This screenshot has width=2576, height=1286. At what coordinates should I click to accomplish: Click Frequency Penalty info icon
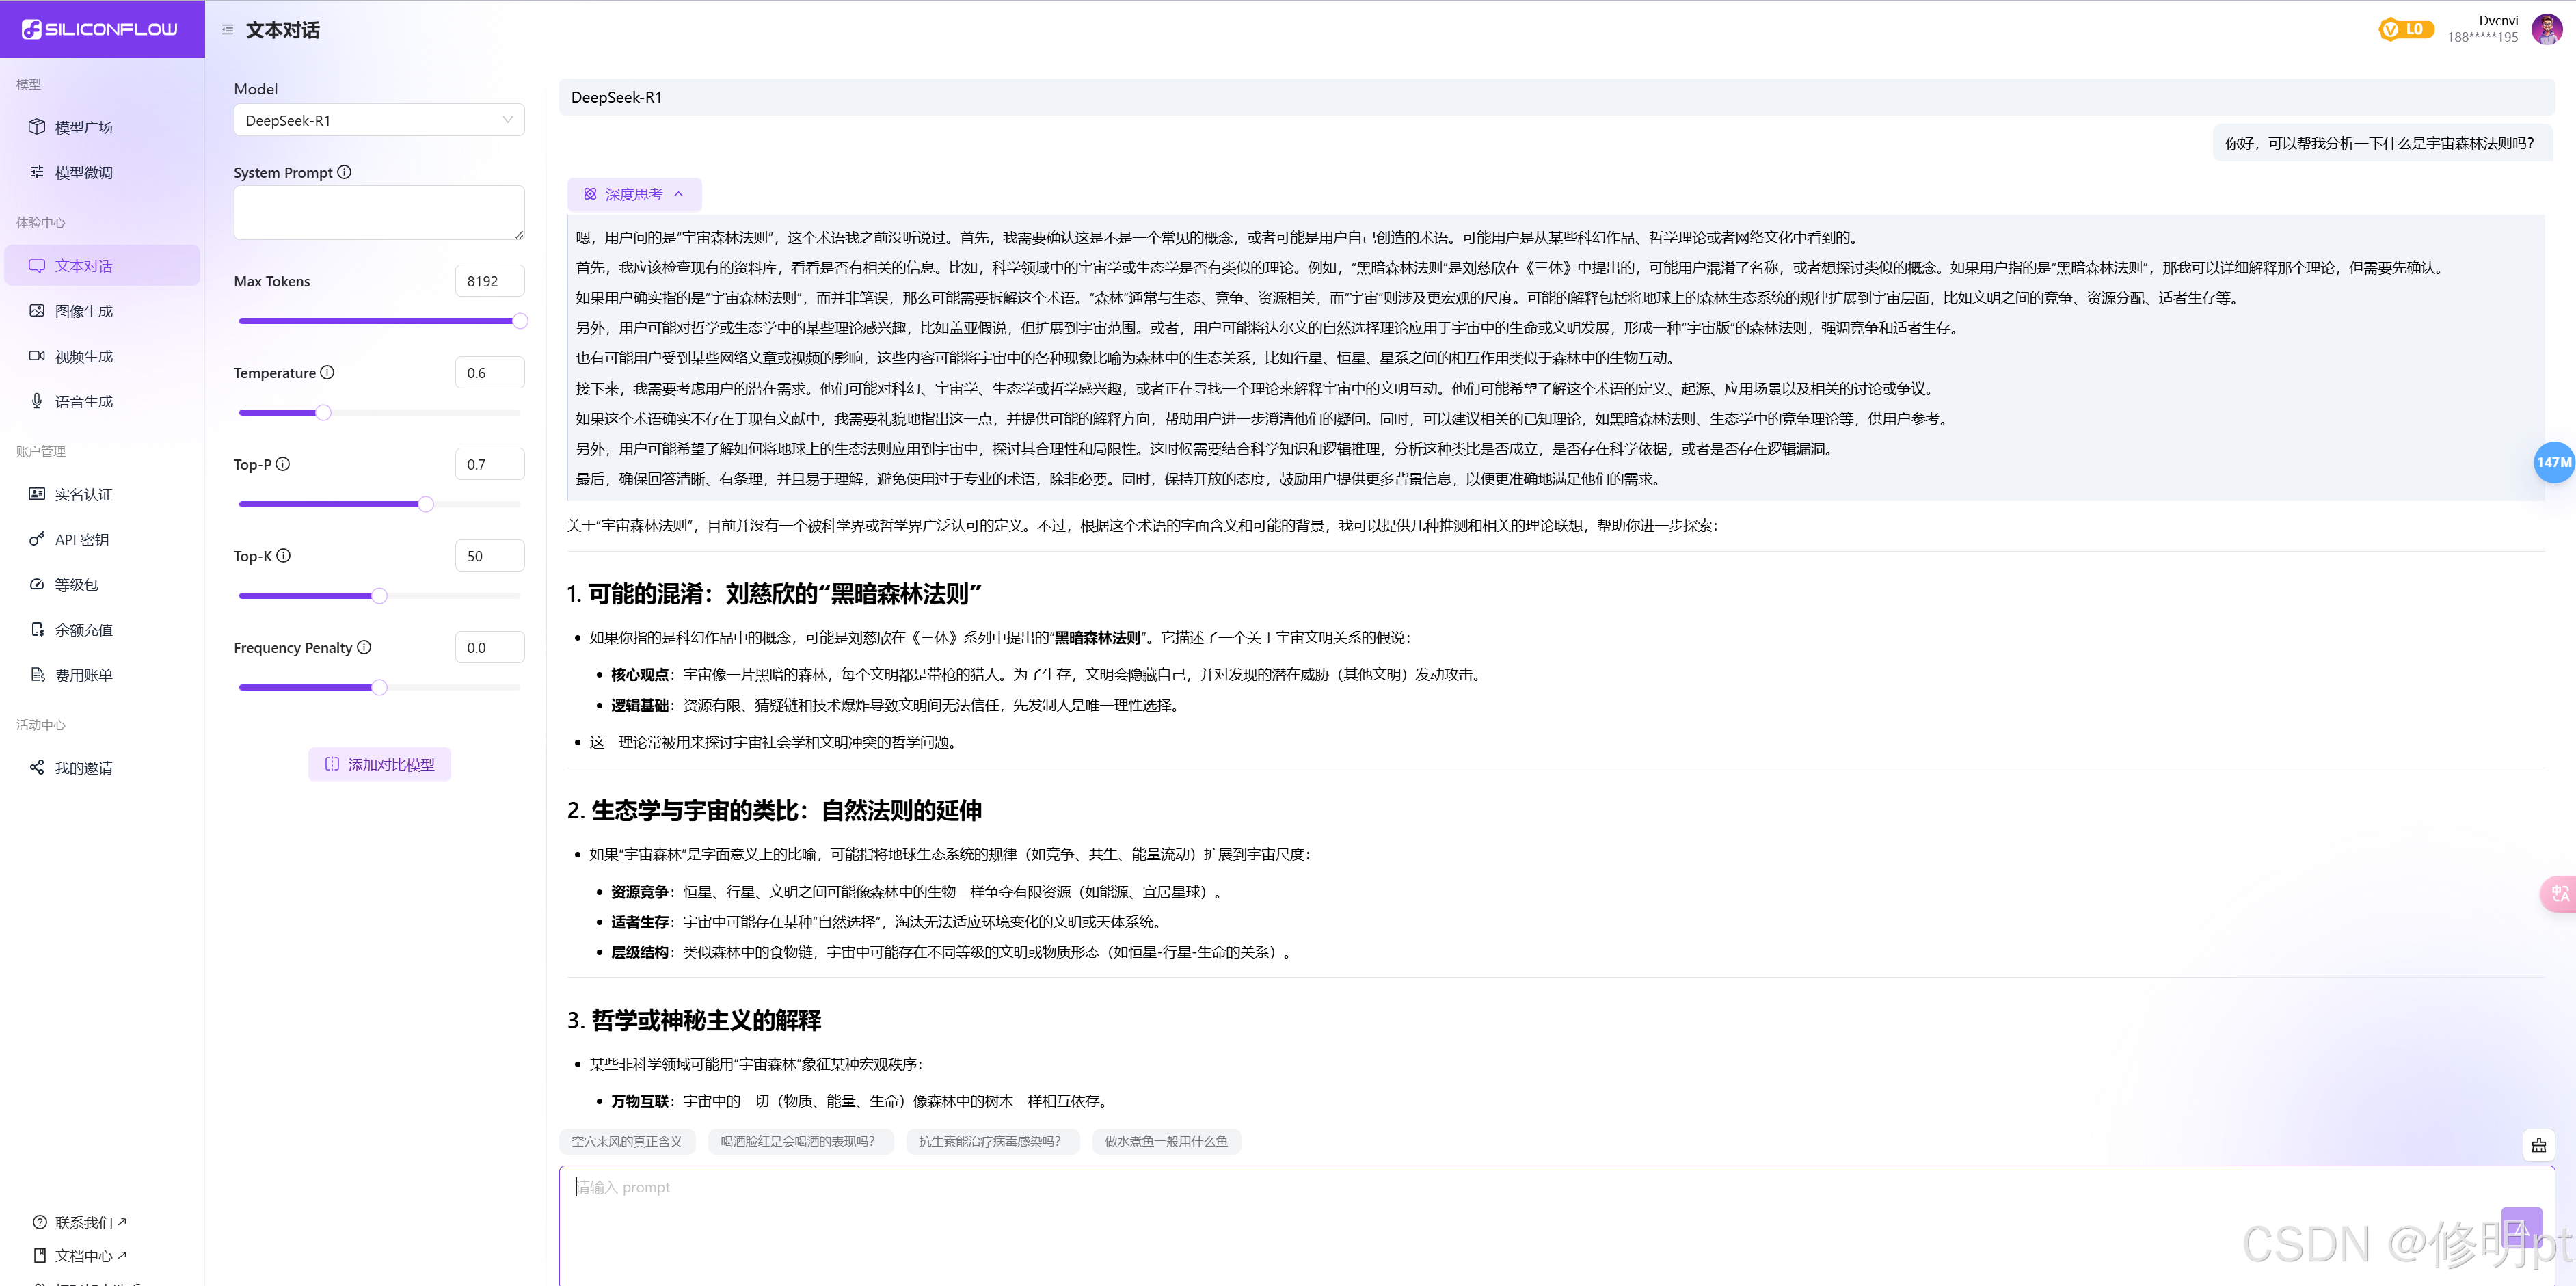point(364,647)
